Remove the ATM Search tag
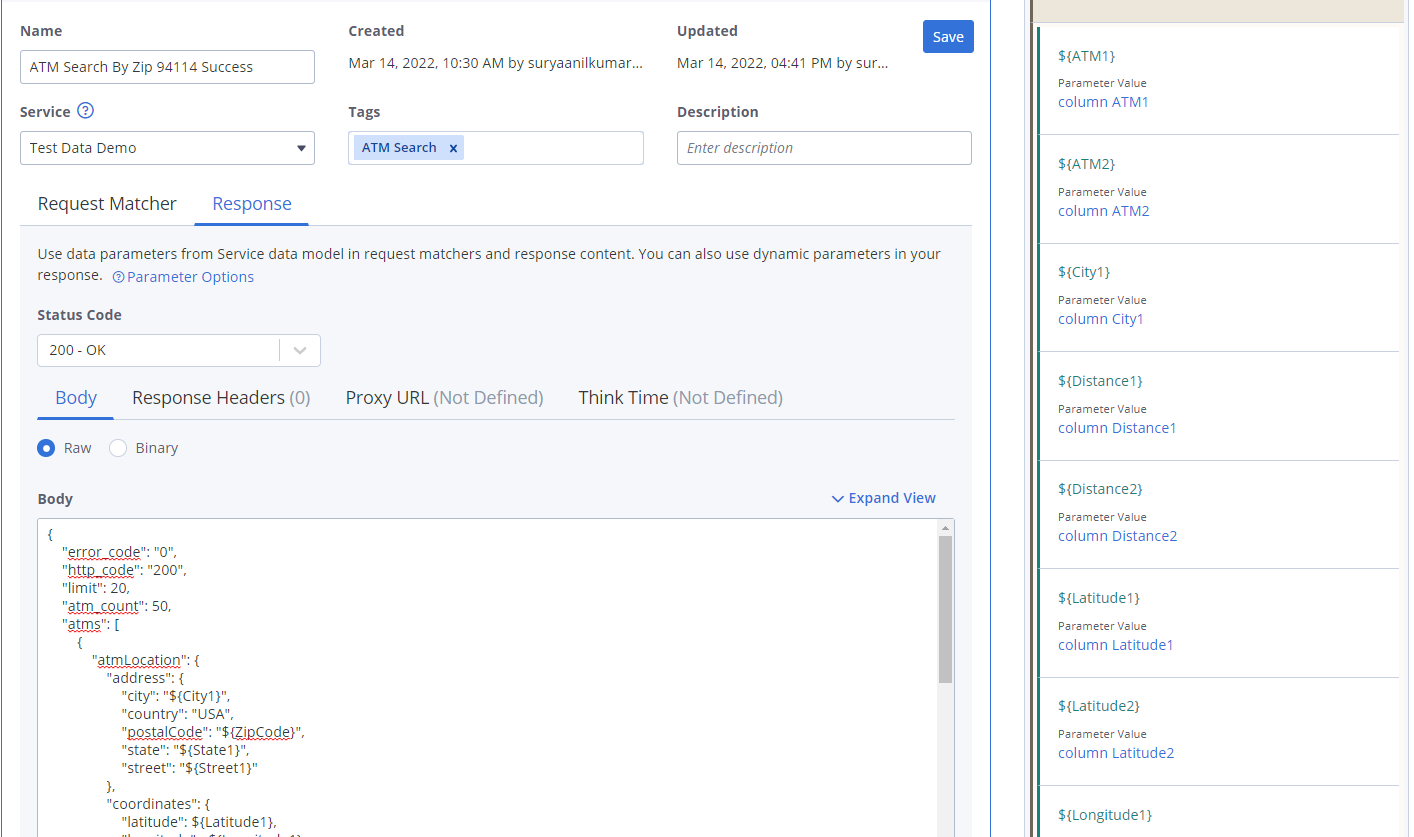 [453, 148]
